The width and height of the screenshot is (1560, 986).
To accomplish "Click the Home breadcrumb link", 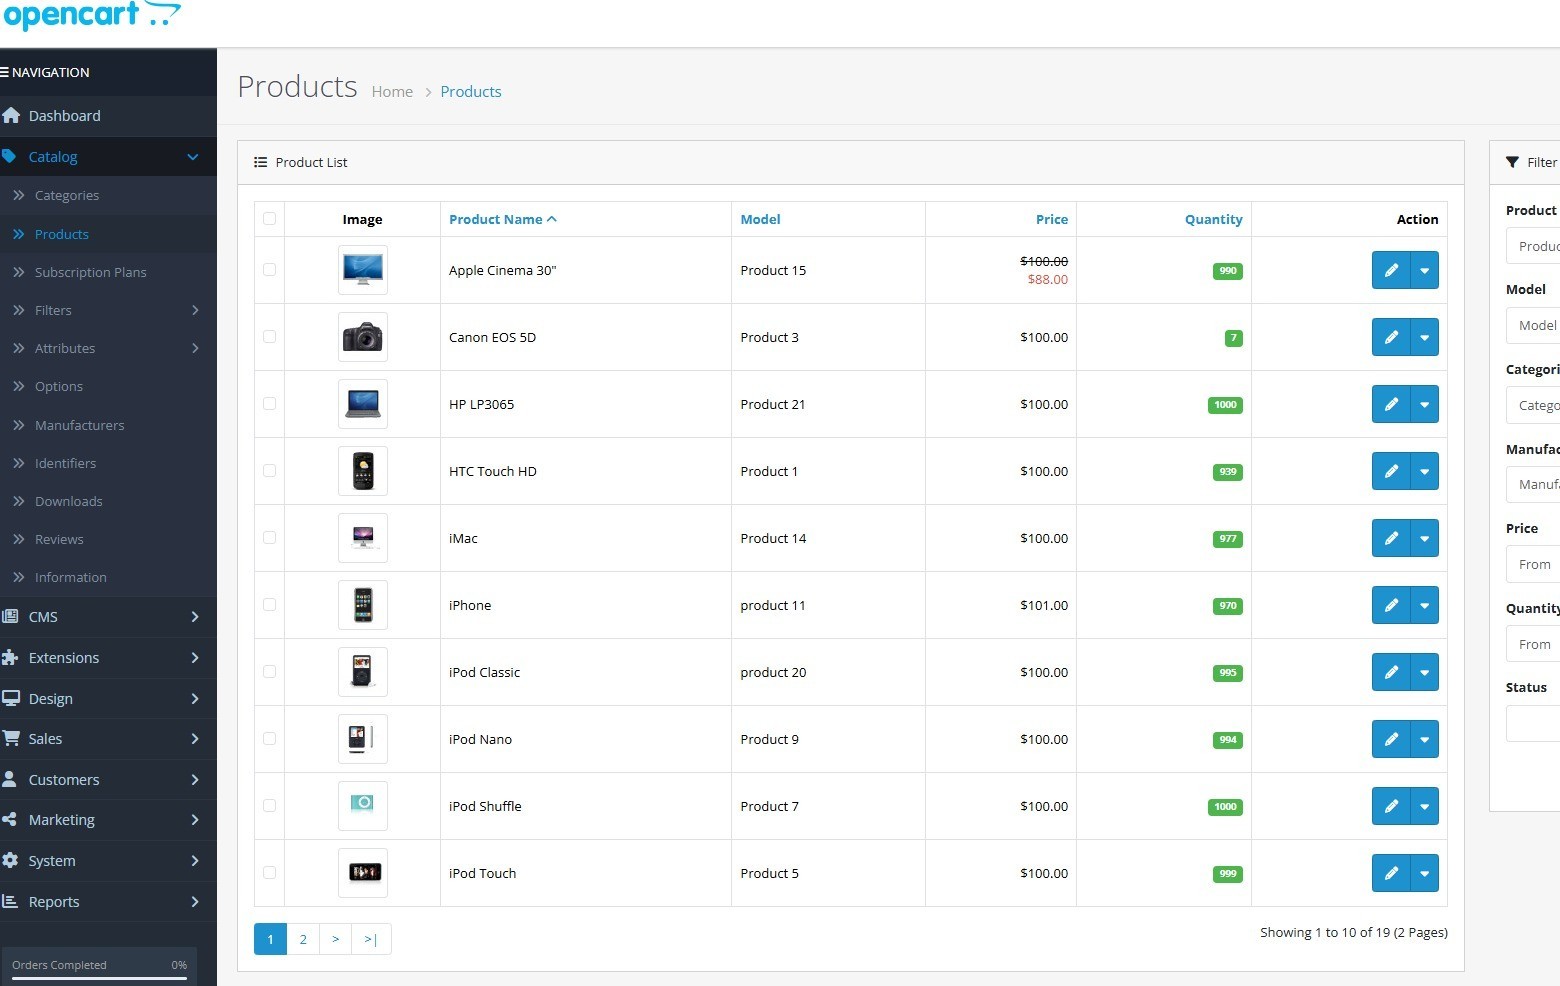I will coord(392,91).
